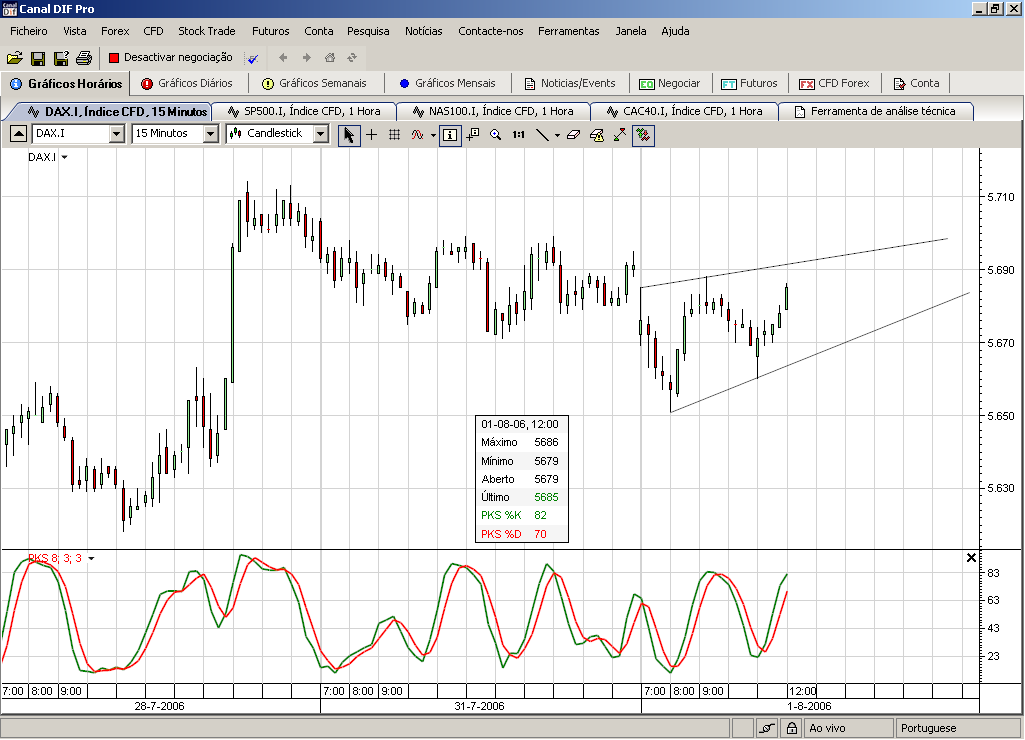Click the data box date 01-08-06, 12:00
The height and width of the screenshot is (740, 1025).
click(x=520, y=424)
